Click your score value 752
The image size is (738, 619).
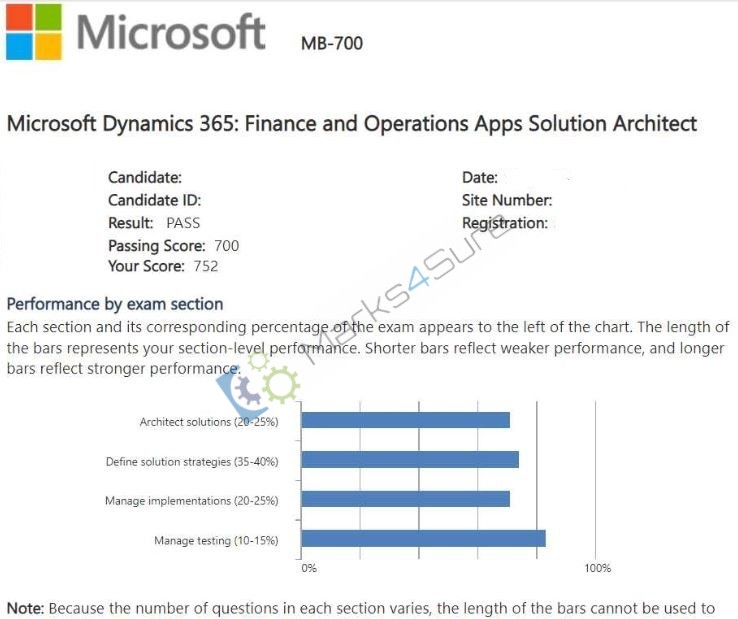pyautogui.click(x=206, y=266)
